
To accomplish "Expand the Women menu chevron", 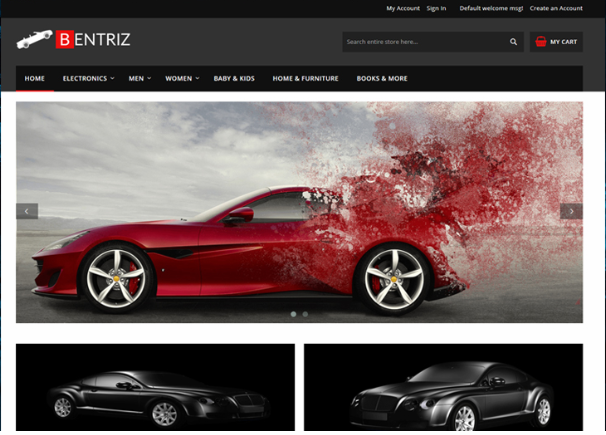I will (x=197, y=78).
